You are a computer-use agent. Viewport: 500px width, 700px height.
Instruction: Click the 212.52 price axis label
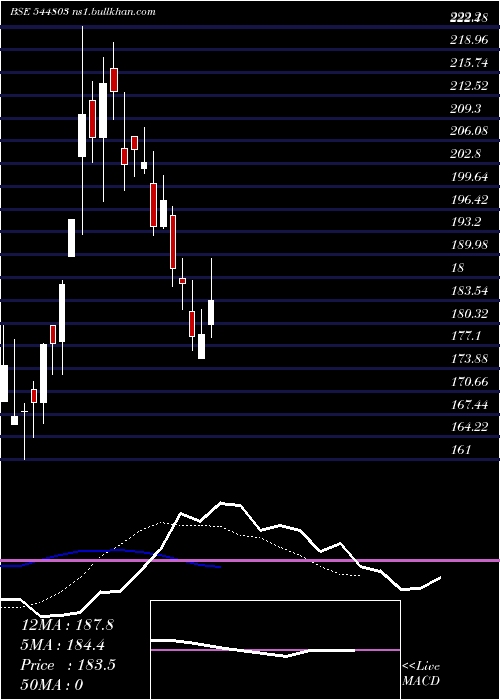click(469, 86)
